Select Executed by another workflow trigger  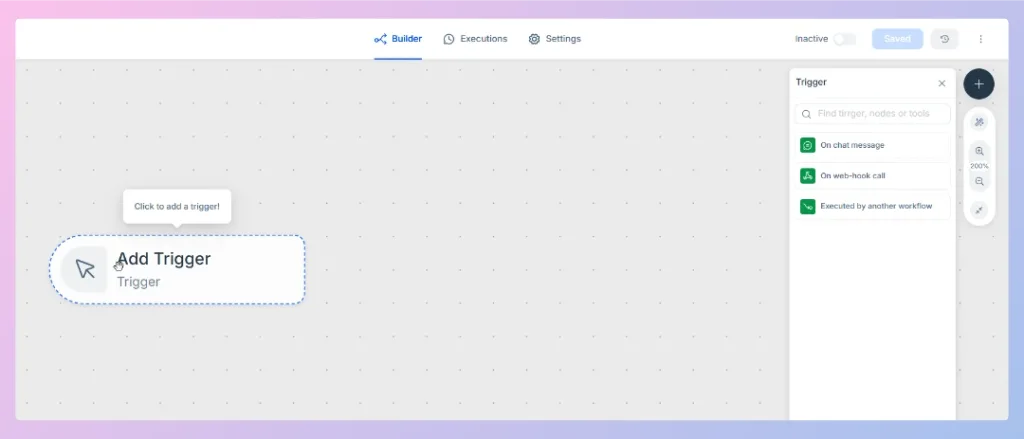[872, 206]
